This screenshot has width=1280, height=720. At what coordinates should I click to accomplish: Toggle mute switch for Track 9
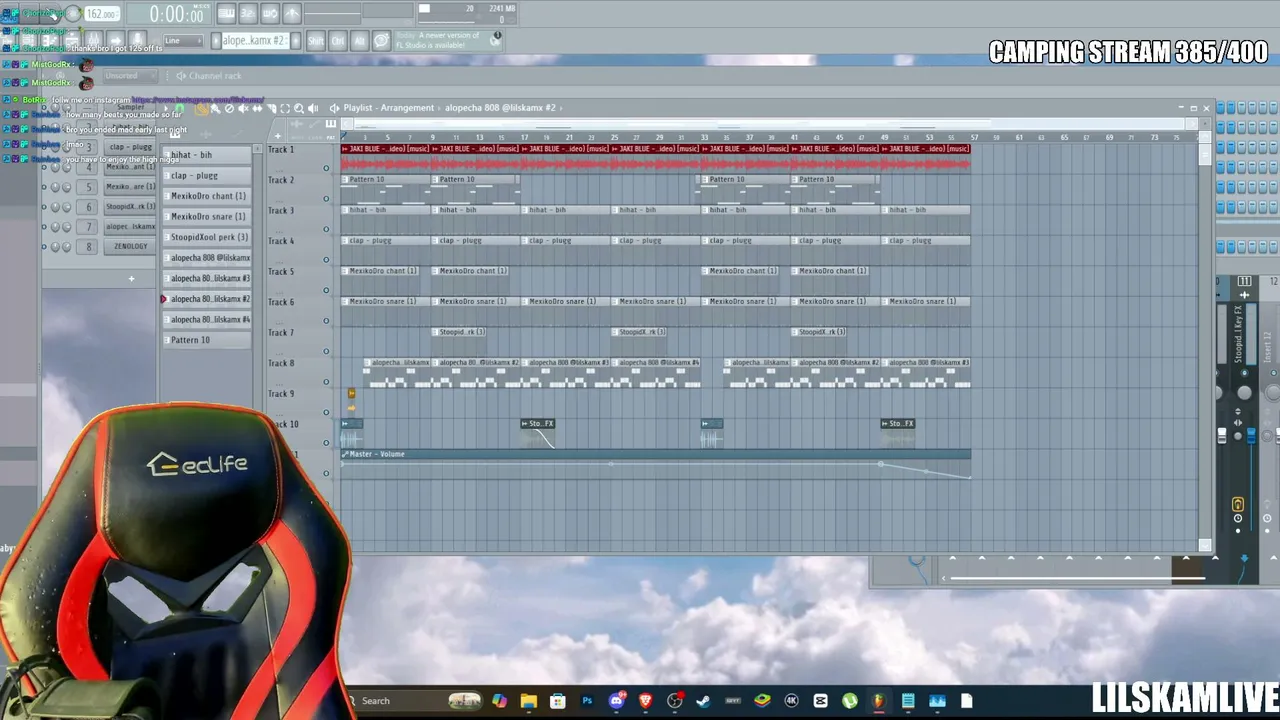tap(326, 412)
